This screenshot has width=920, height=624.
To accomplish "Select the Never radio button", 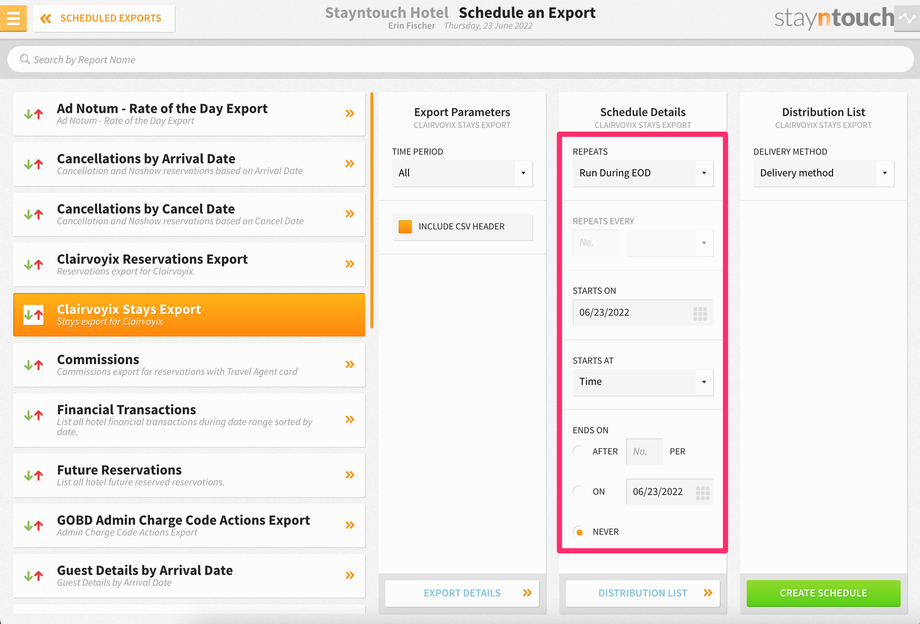I will click(579, 532).
